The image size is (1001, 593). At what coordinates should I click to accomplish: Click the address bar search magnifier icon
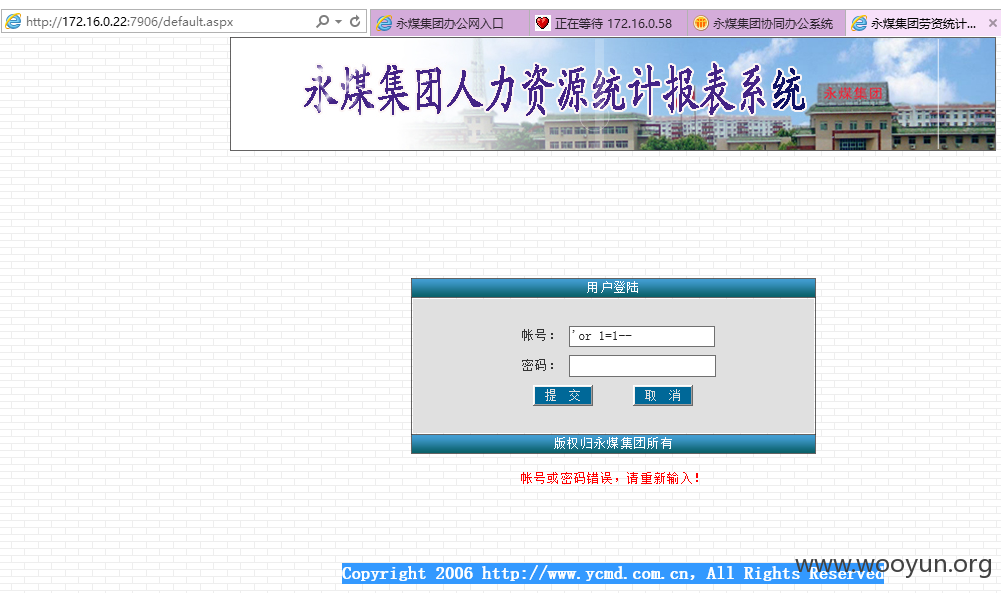point(322,21)
